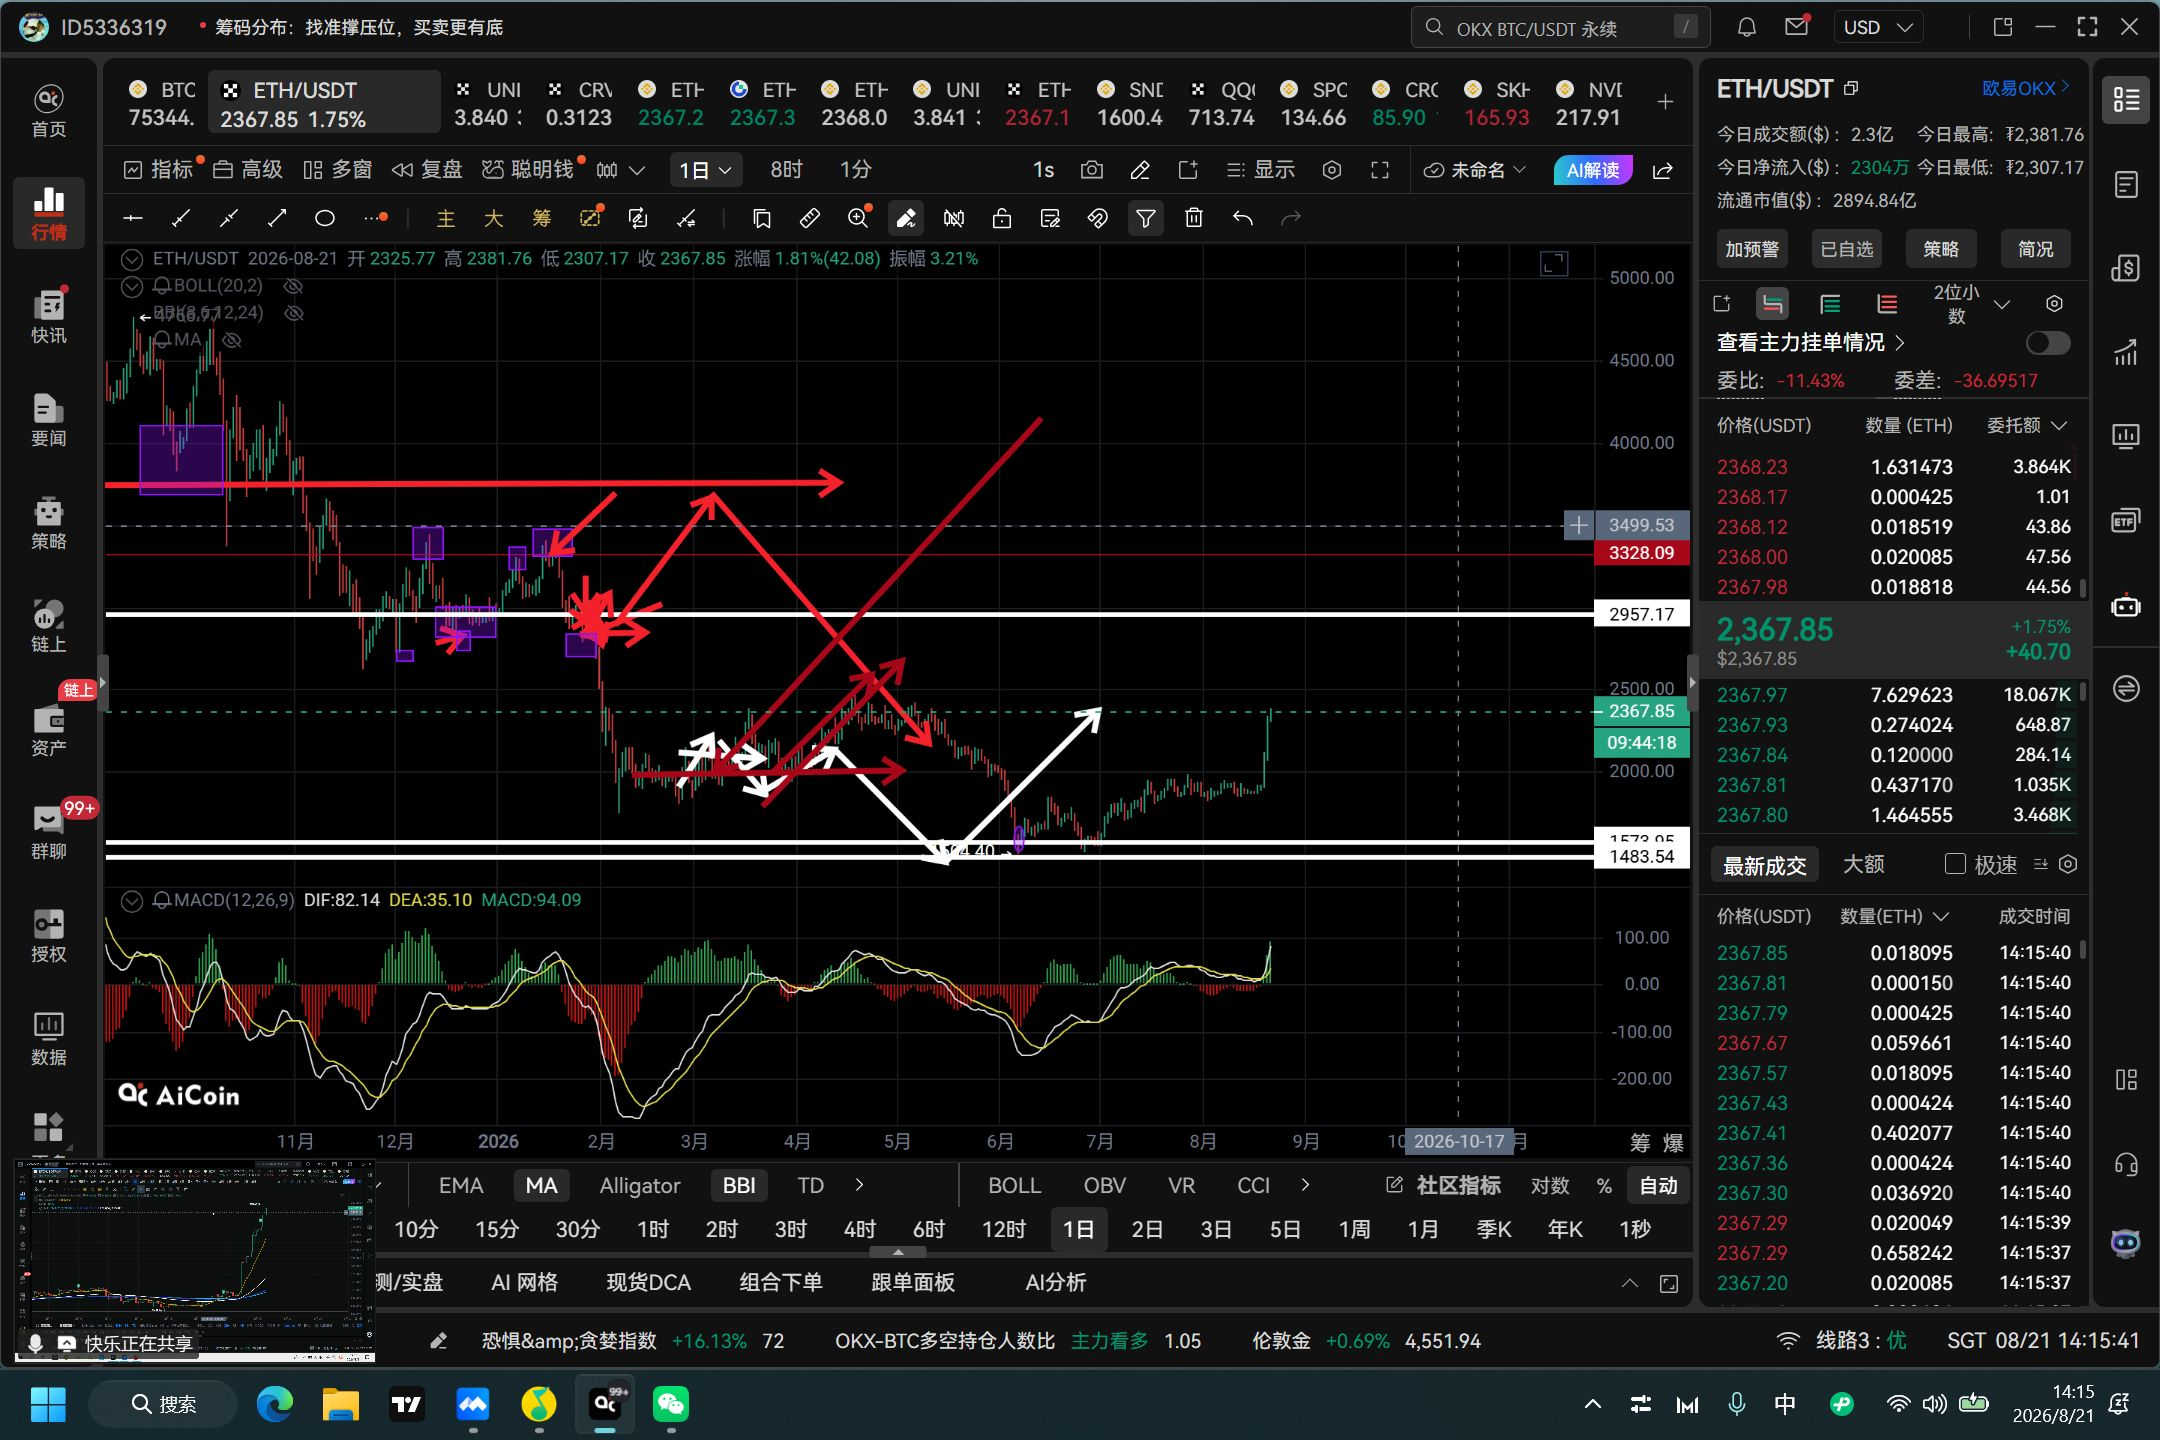Screen dimensions: 2160x1440
Task: Show only sell orders in order book
Action: [x=1887, y=304]
